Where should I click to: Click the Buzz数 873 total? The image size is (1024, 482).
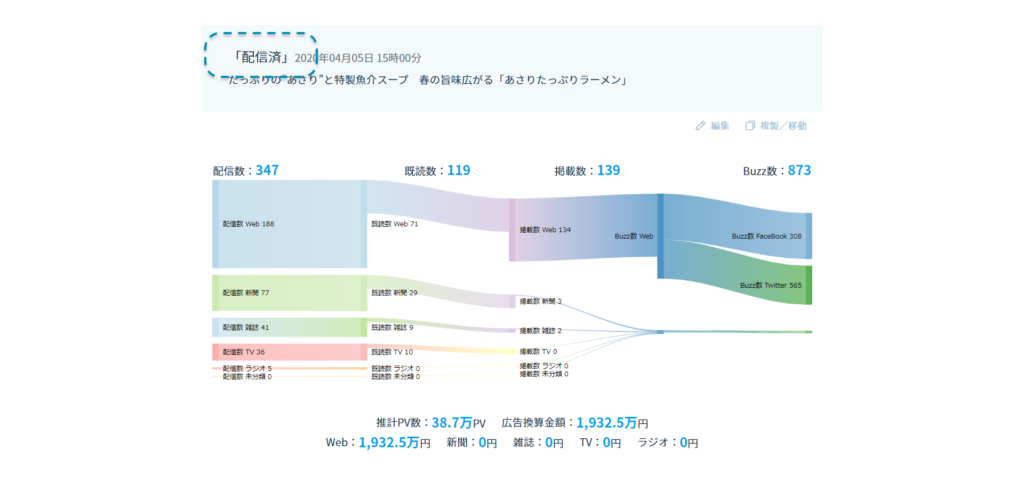[x=776, y=171]
